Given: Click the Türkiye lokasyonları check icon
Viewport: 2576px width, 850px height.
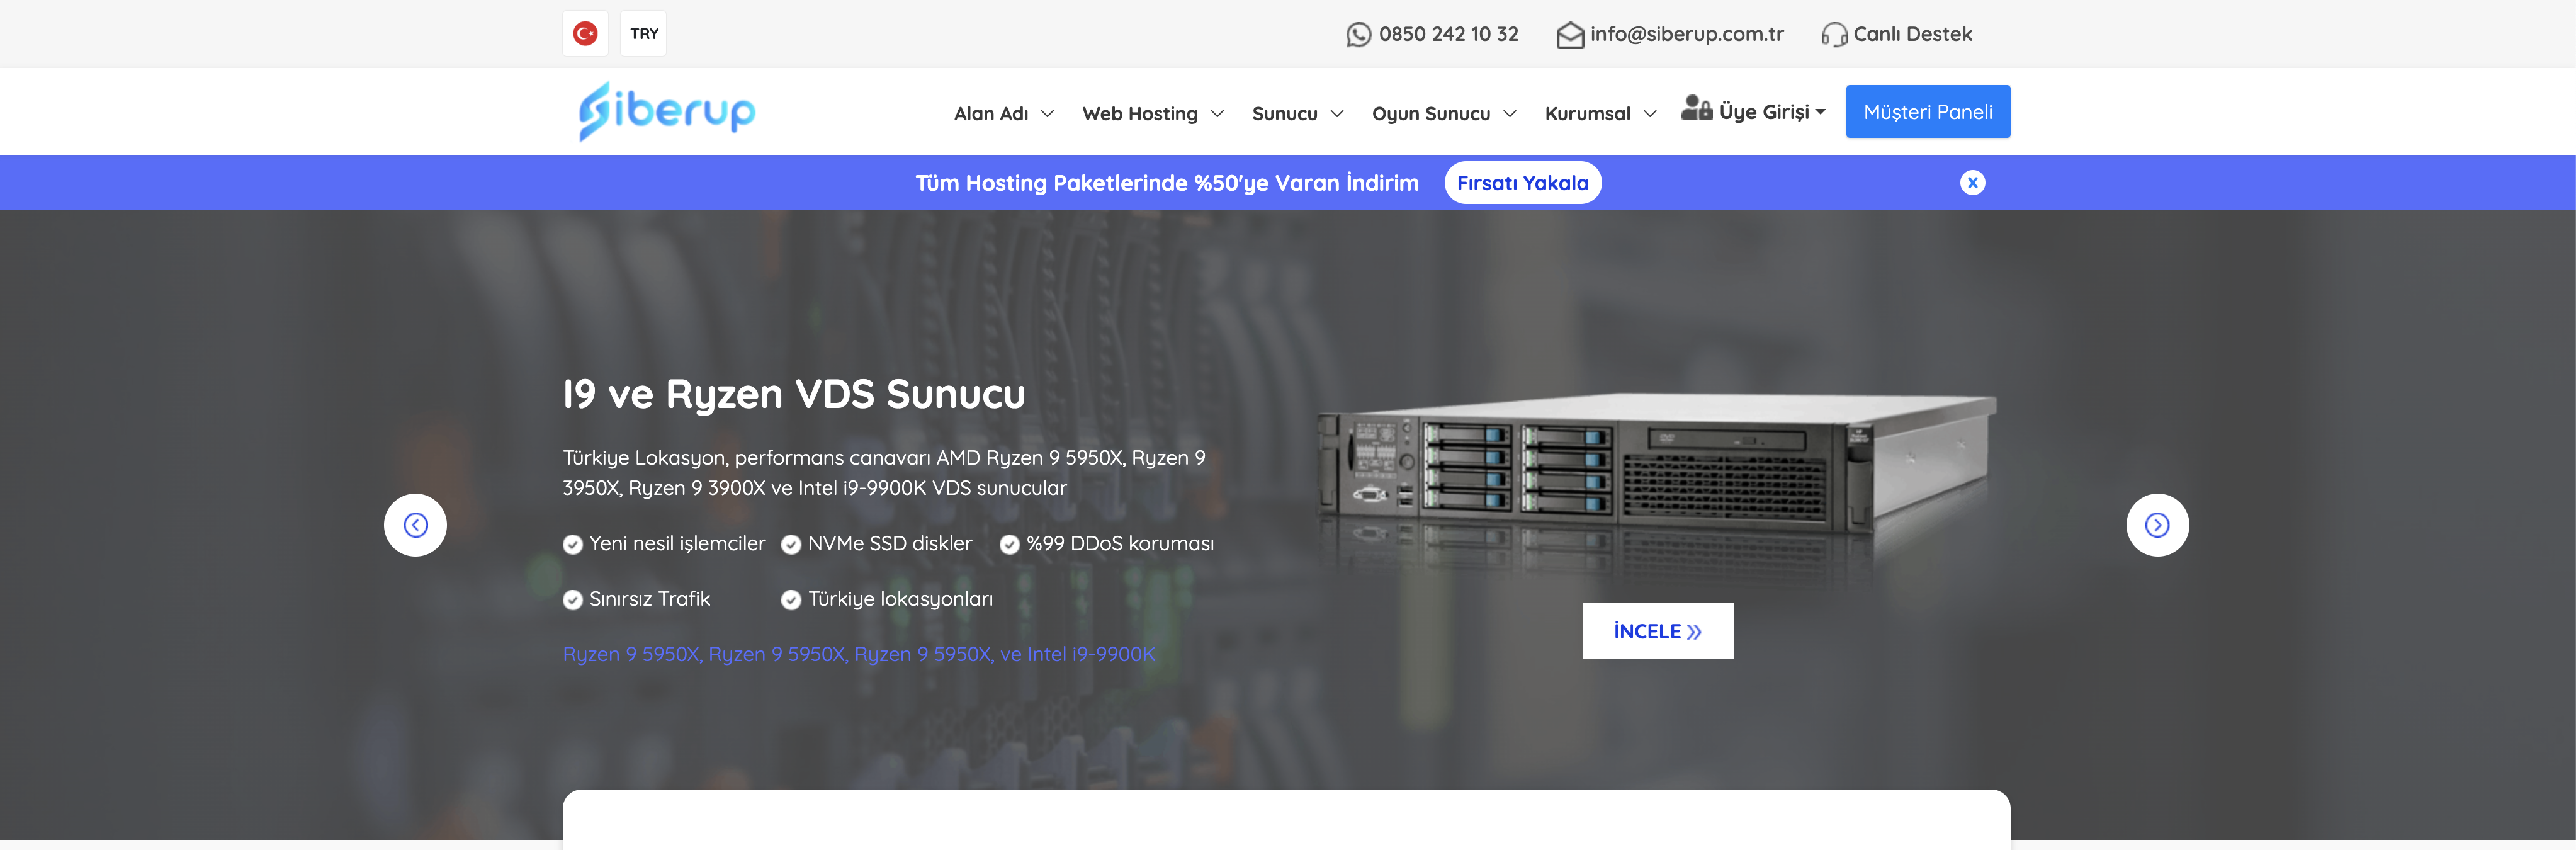Looking at the screenshot, I should [791, 600].
